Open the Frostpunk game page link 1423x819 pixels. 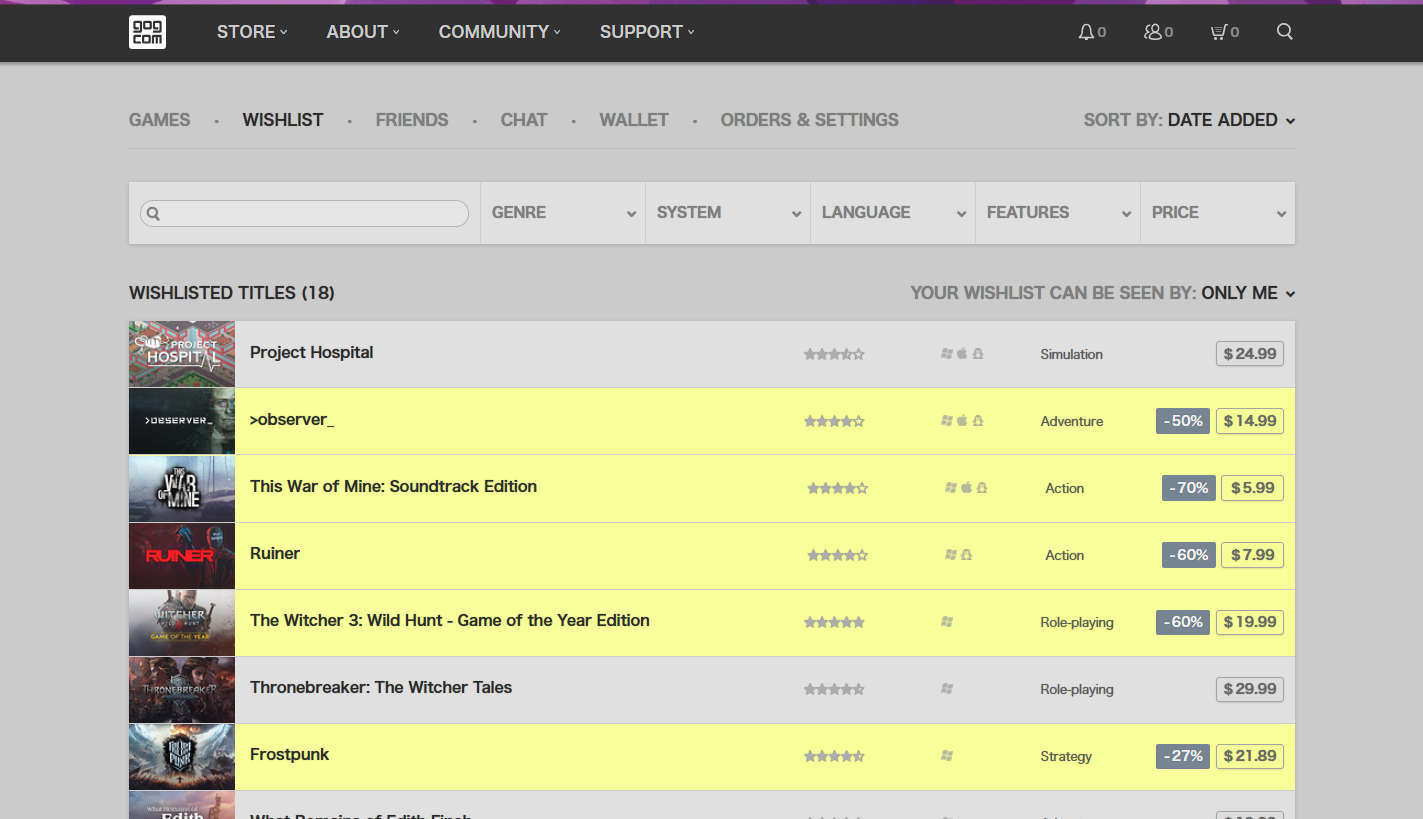[x=289, y=754]
